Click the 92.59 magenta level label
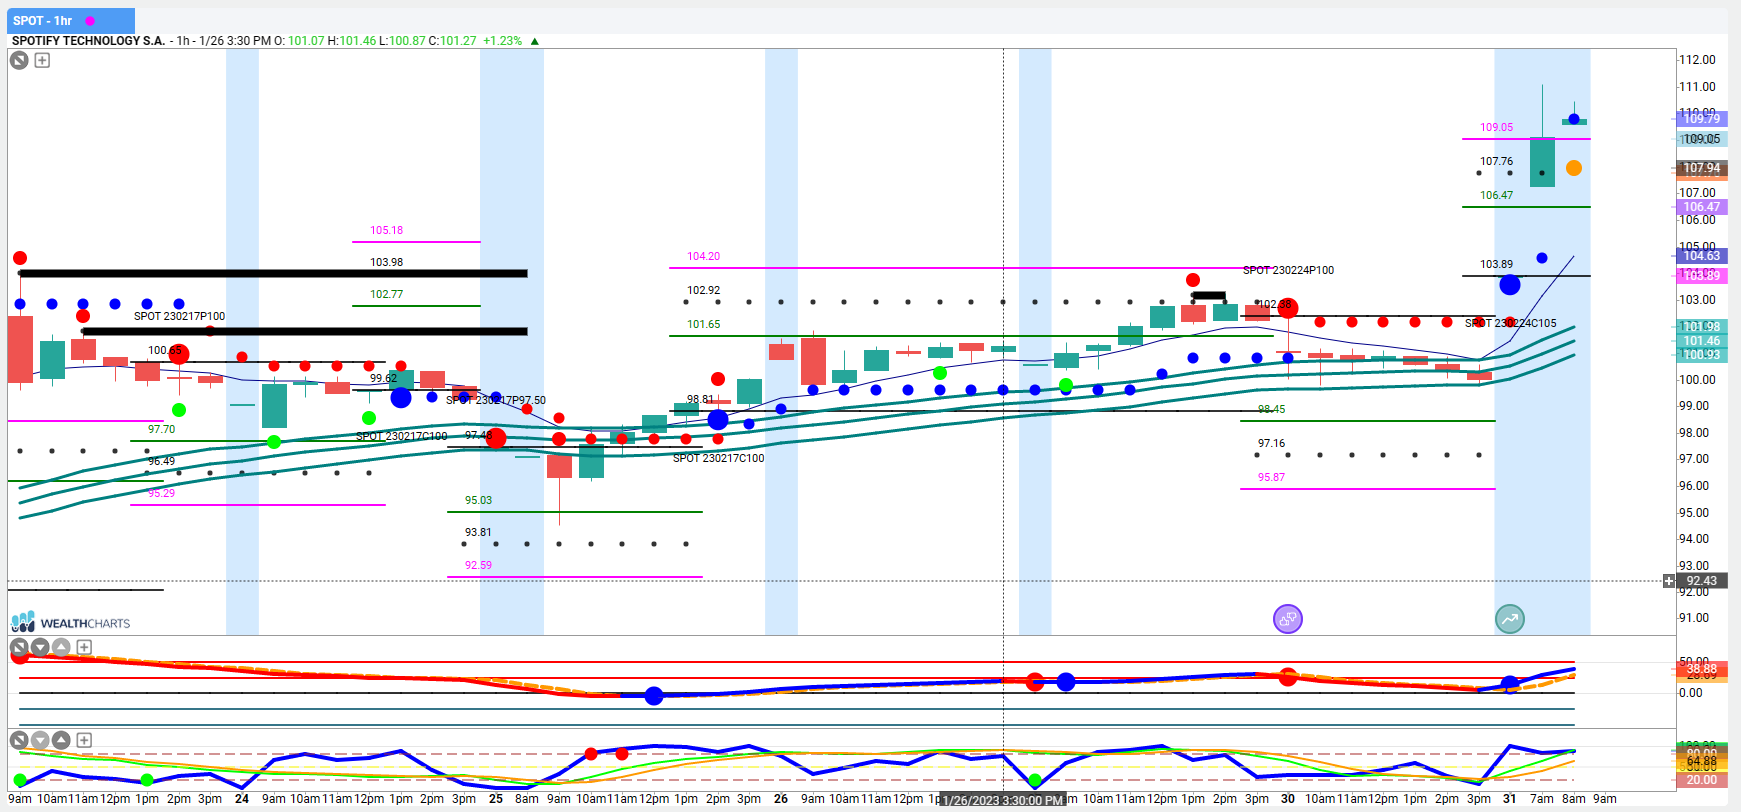1741x812 pixels. (478, 565)
